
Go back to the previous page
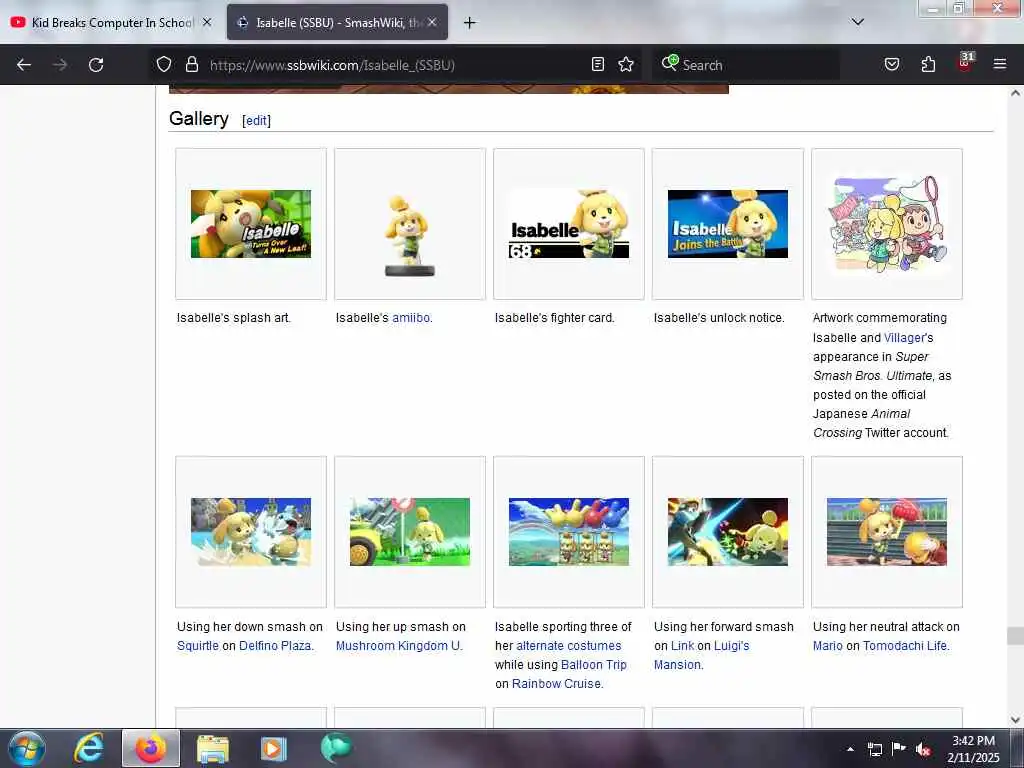tap(24, 65)
